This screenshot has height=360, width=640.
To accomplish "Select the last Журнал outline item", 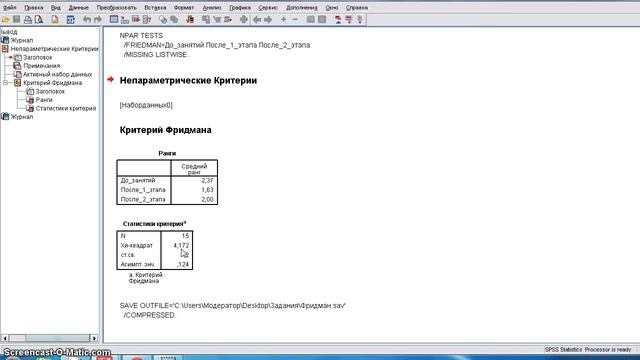I will [x=22, y=117].
